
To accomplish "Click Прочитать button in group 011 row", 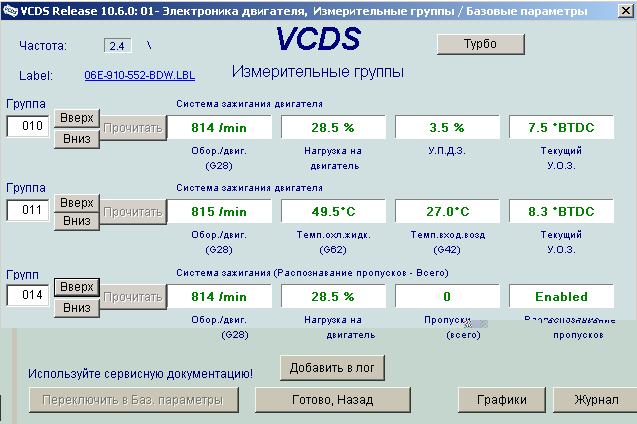I will click(133, 212).
